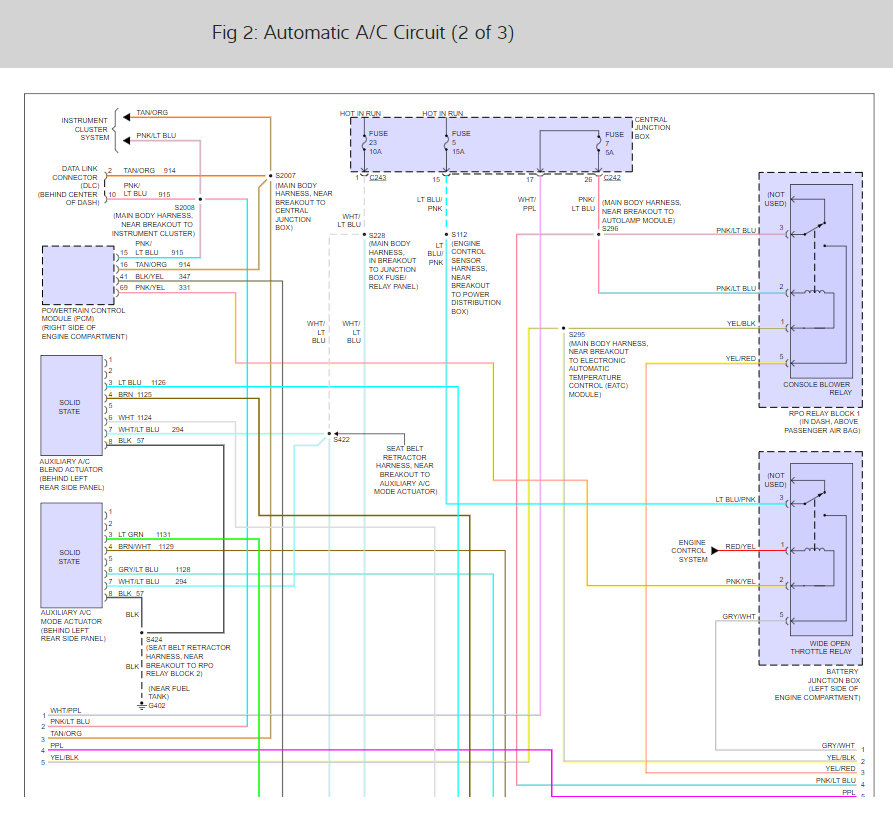Click the BLK/YEL 347 wire label
Screen dimensions: 893x813
[162, 277]
